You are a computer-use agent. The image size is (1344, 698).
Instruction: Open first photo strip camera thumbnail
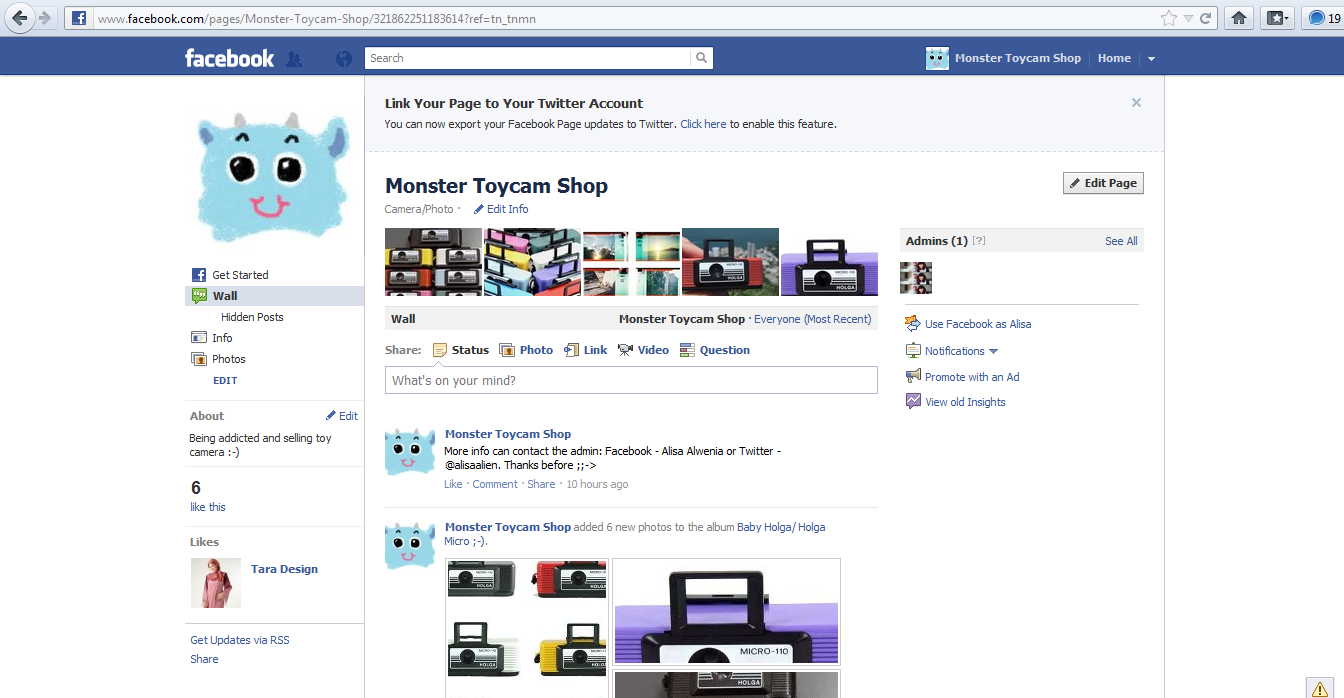[434, 262]
